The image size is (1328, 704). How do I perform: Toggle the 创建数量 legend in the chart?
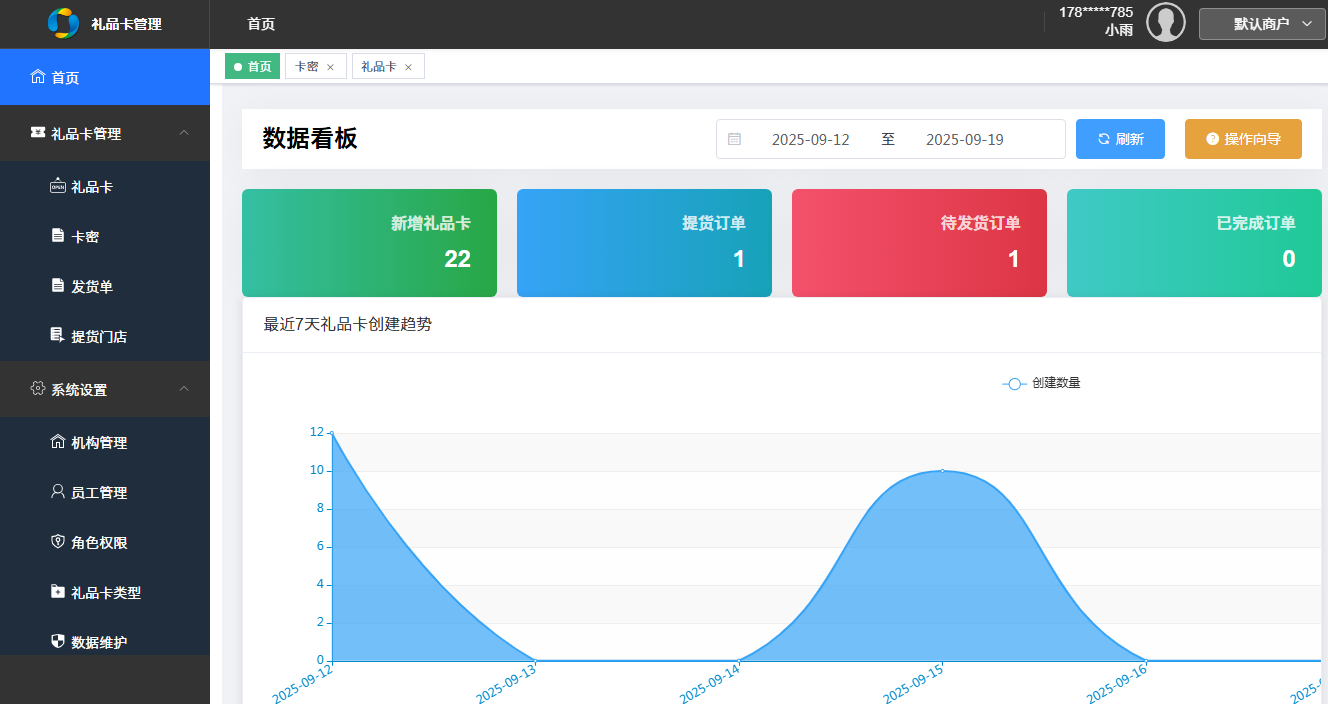[x=1040, y=383]
